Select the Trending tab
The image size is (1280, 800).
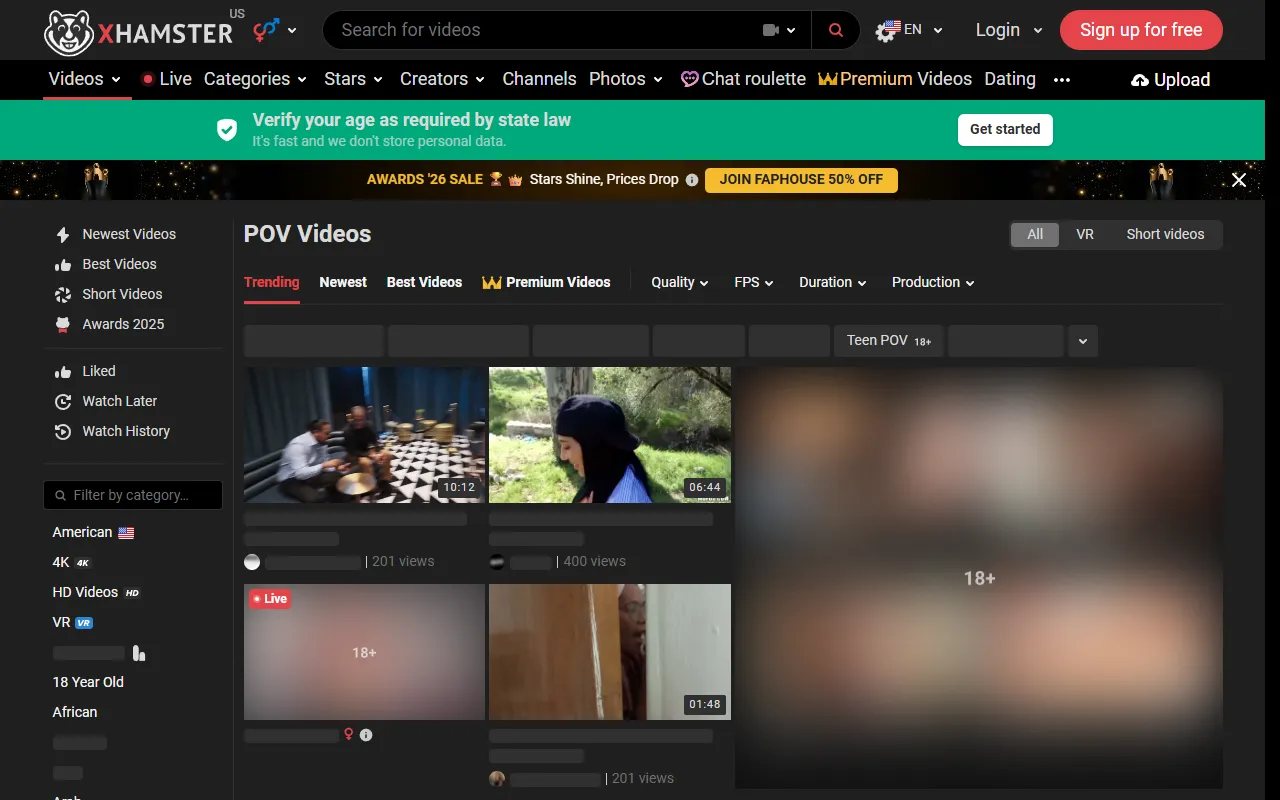(x=272, y=282)
